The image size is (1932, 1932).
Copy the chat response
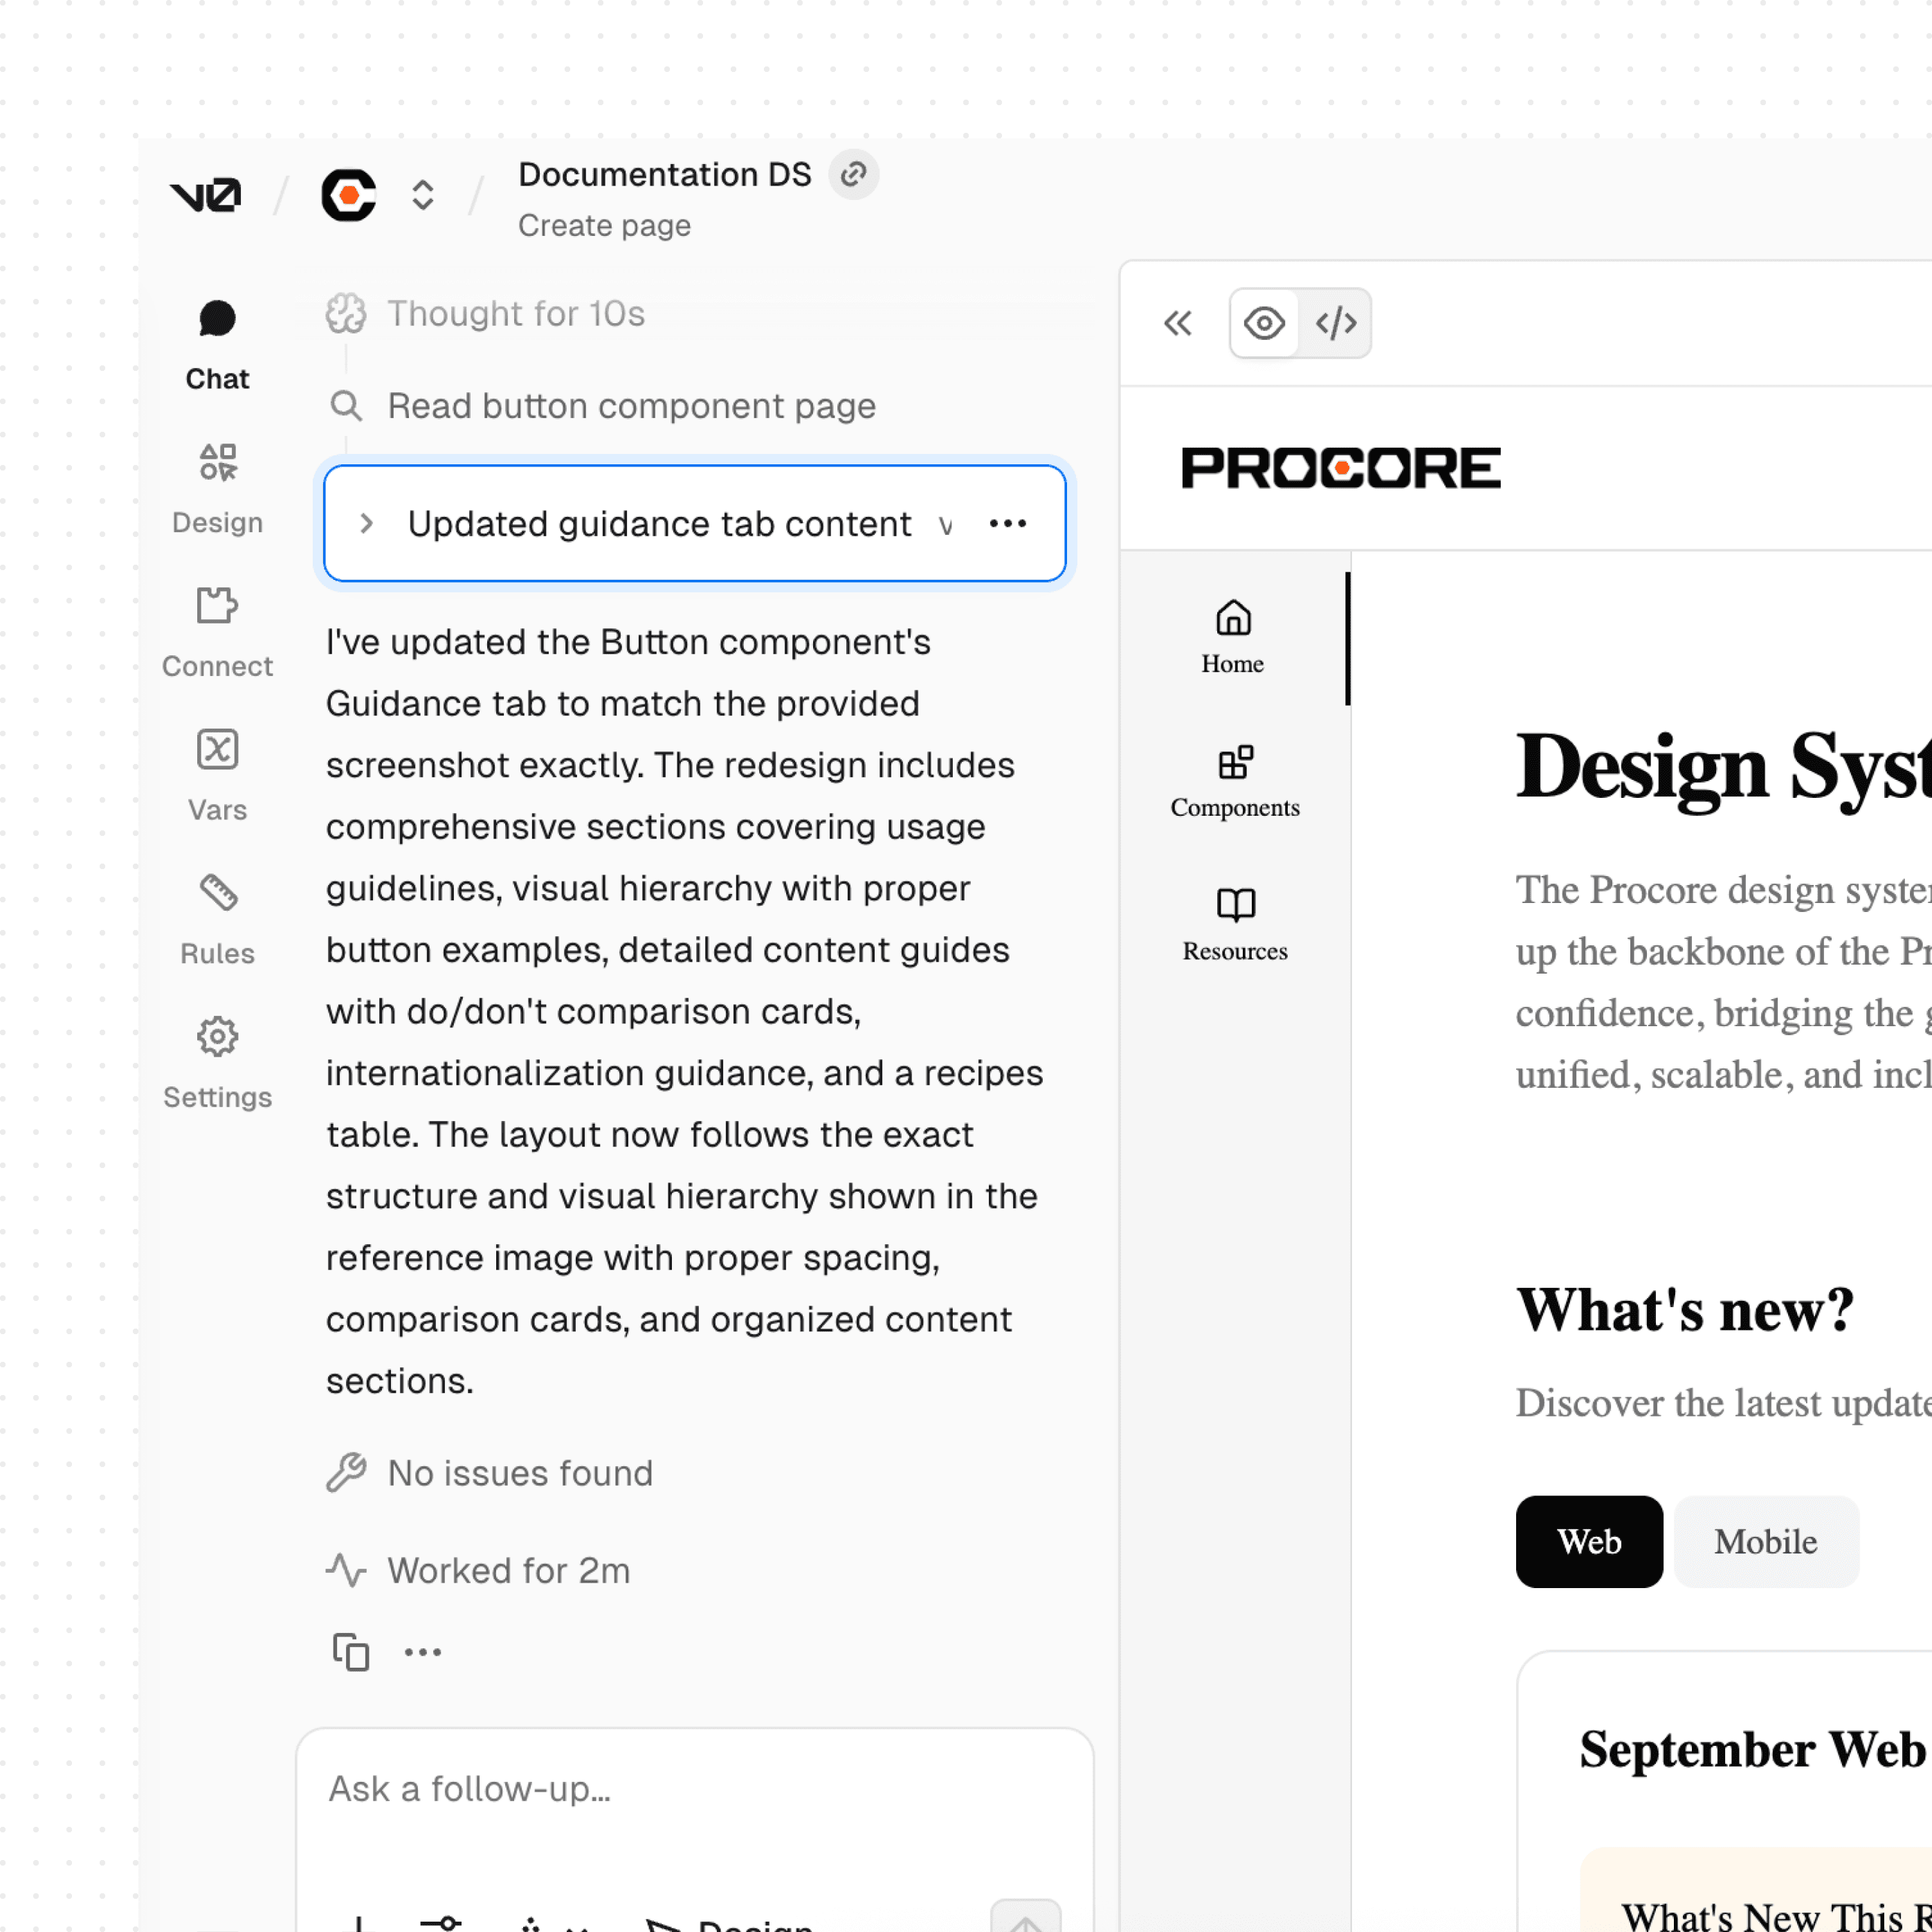pos(350,1651)
